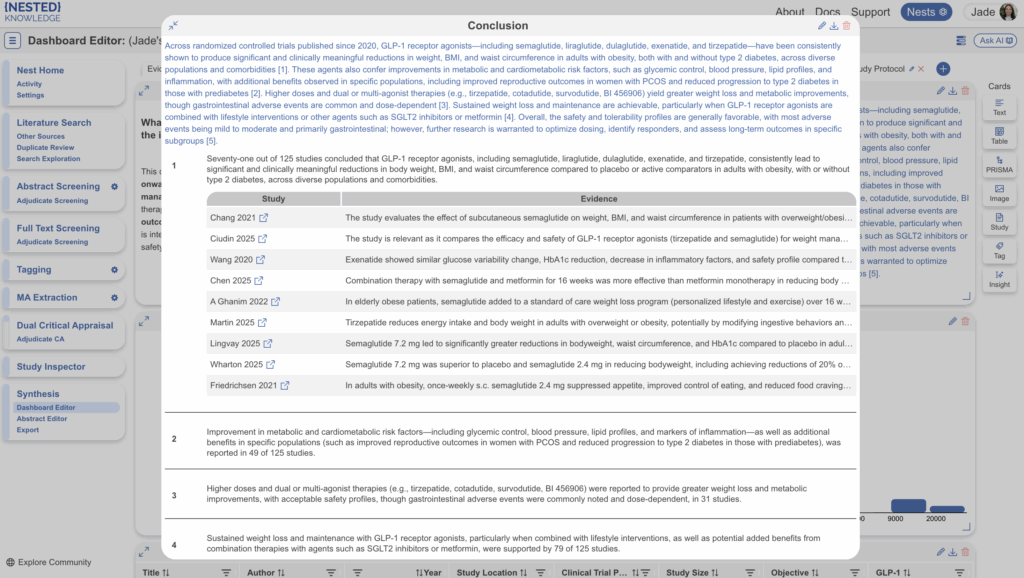
Task: Open Wharton 2025 external link icon
Action: 270,365
